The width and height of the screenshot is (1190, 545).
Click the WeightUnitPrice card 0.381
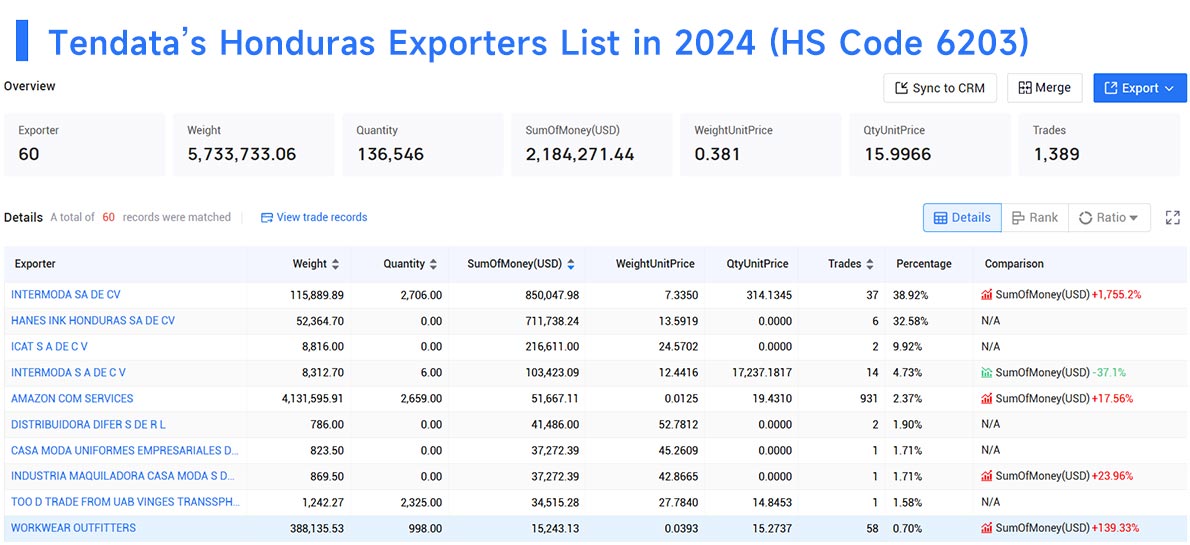pyautogui.click(x=761, y=144)
